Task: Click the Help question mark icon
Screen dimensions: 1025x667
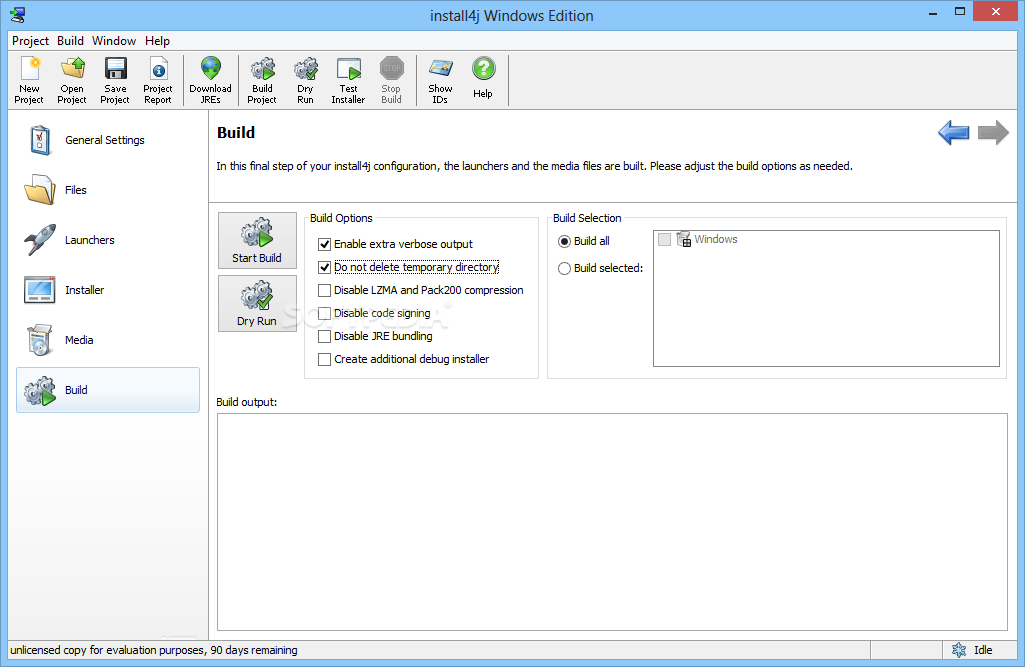Action: point(483,69)
